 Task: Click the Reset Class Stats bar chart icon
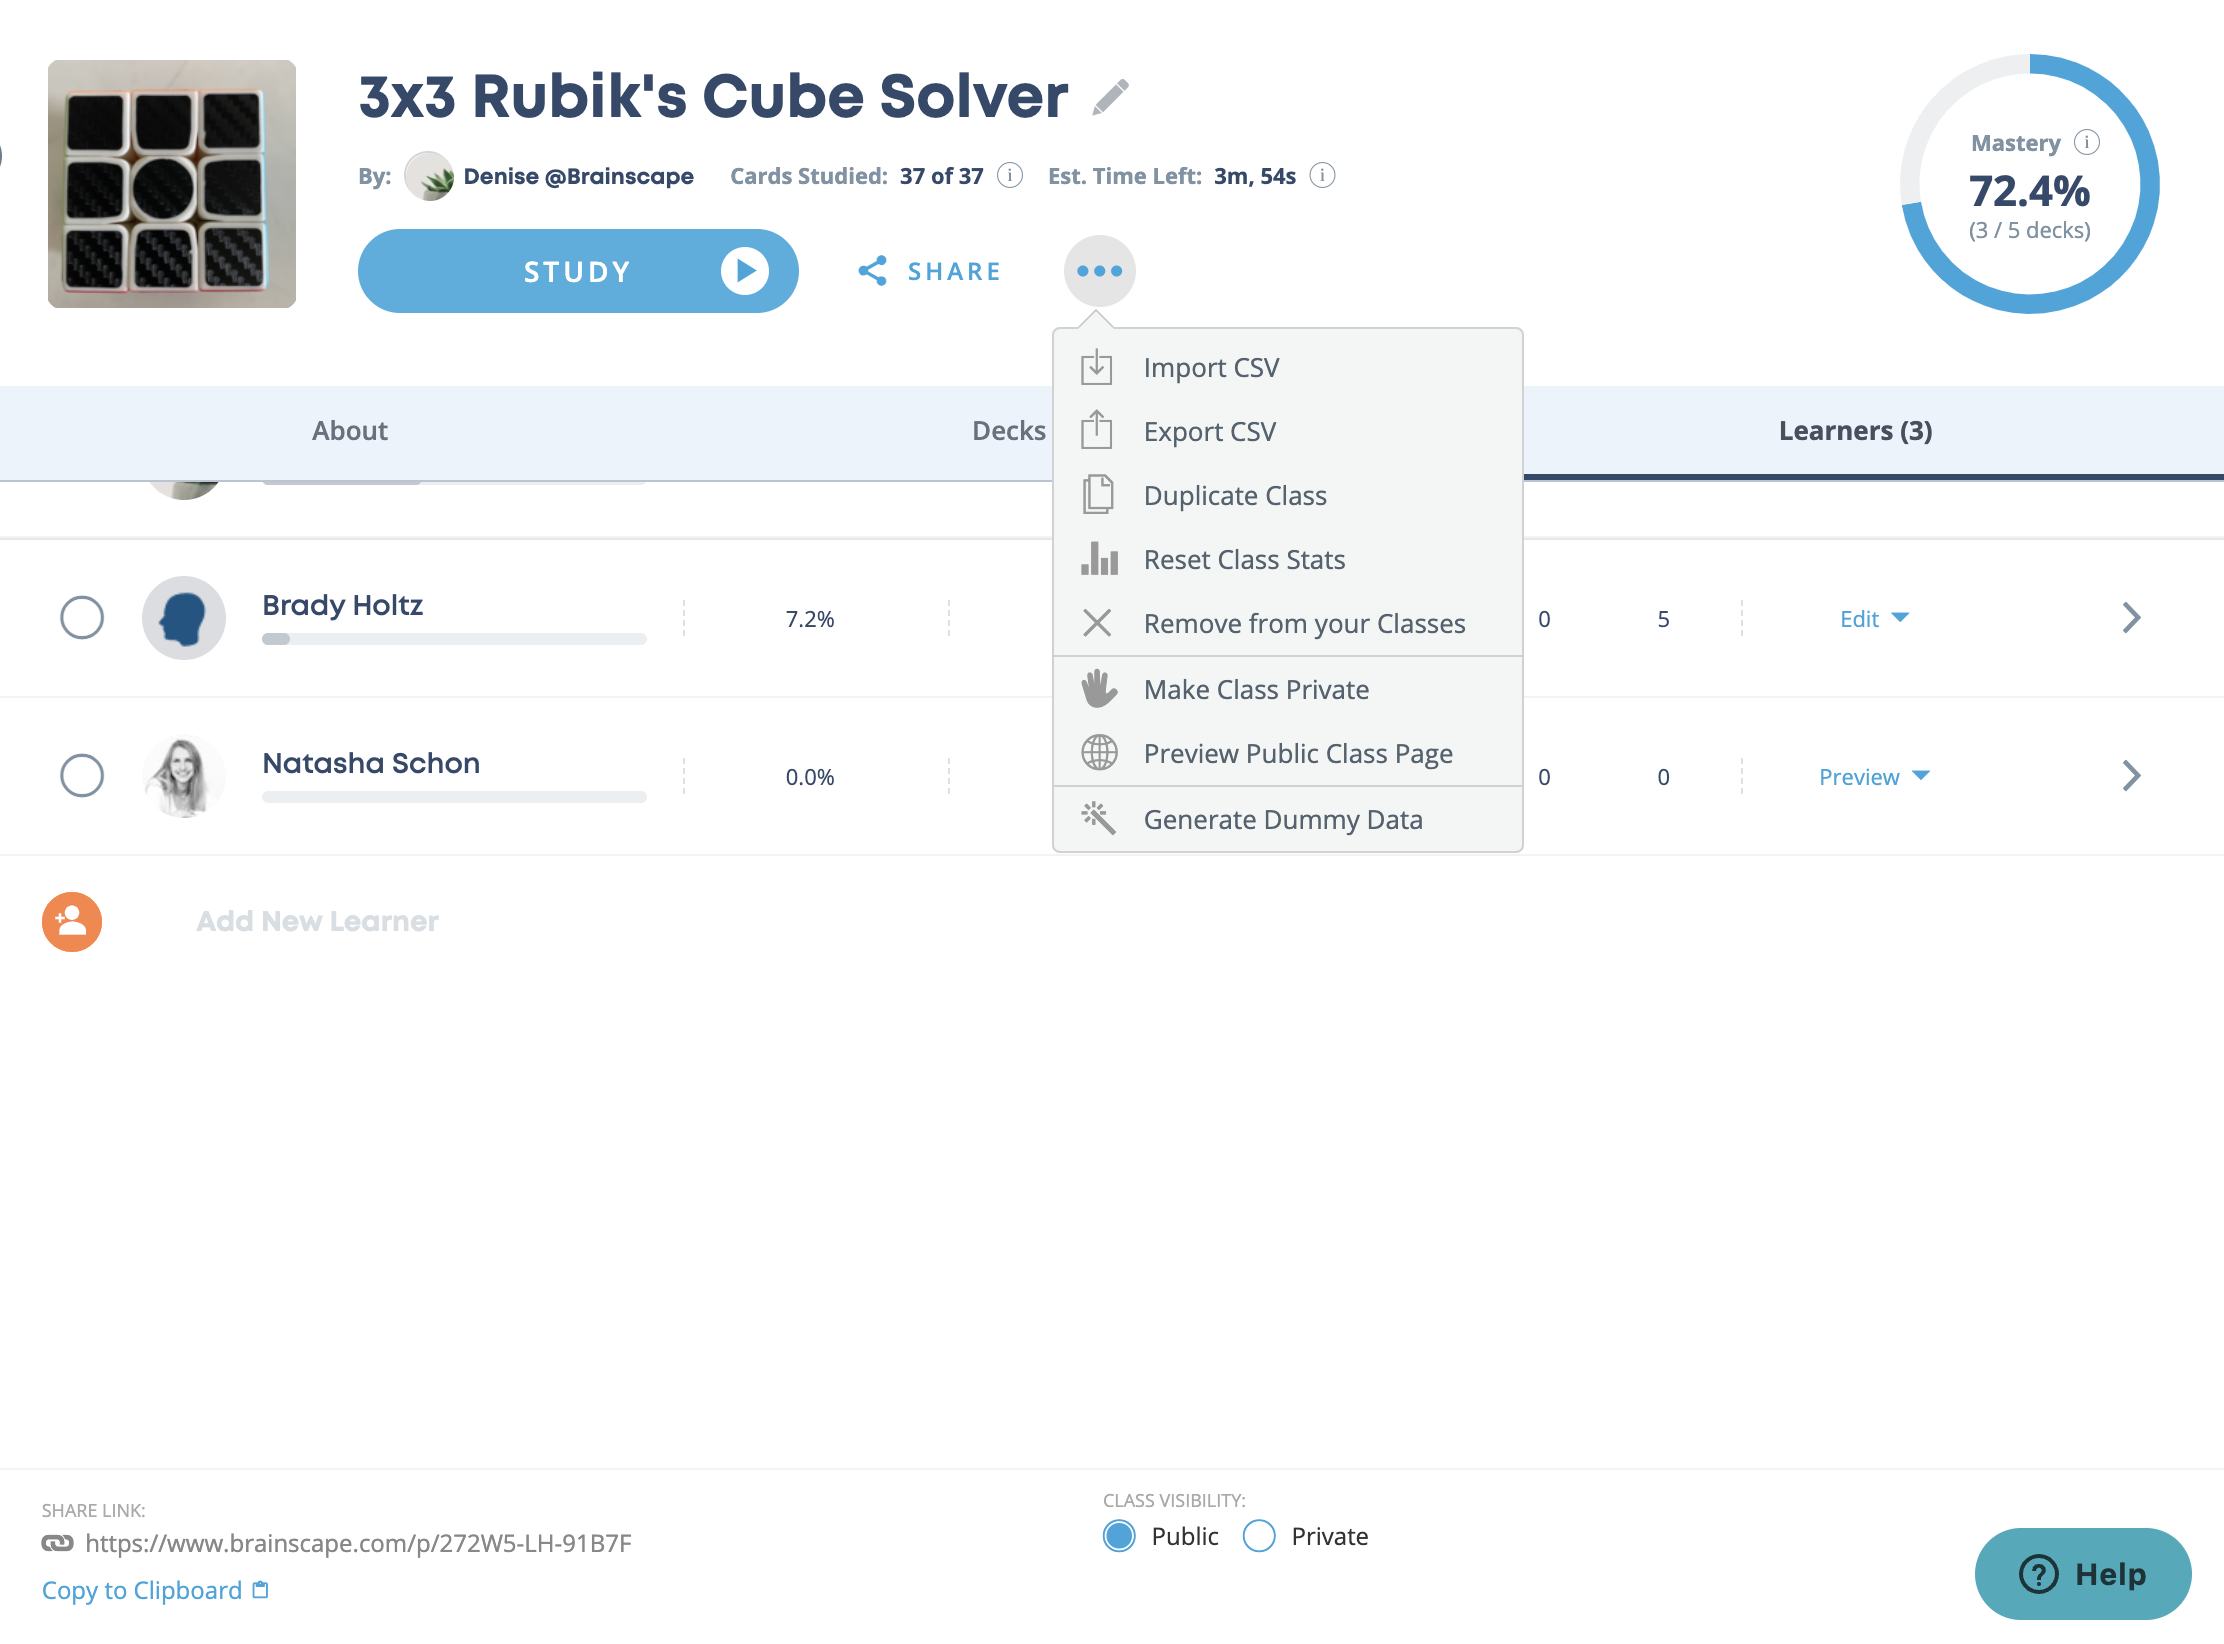1099,559
